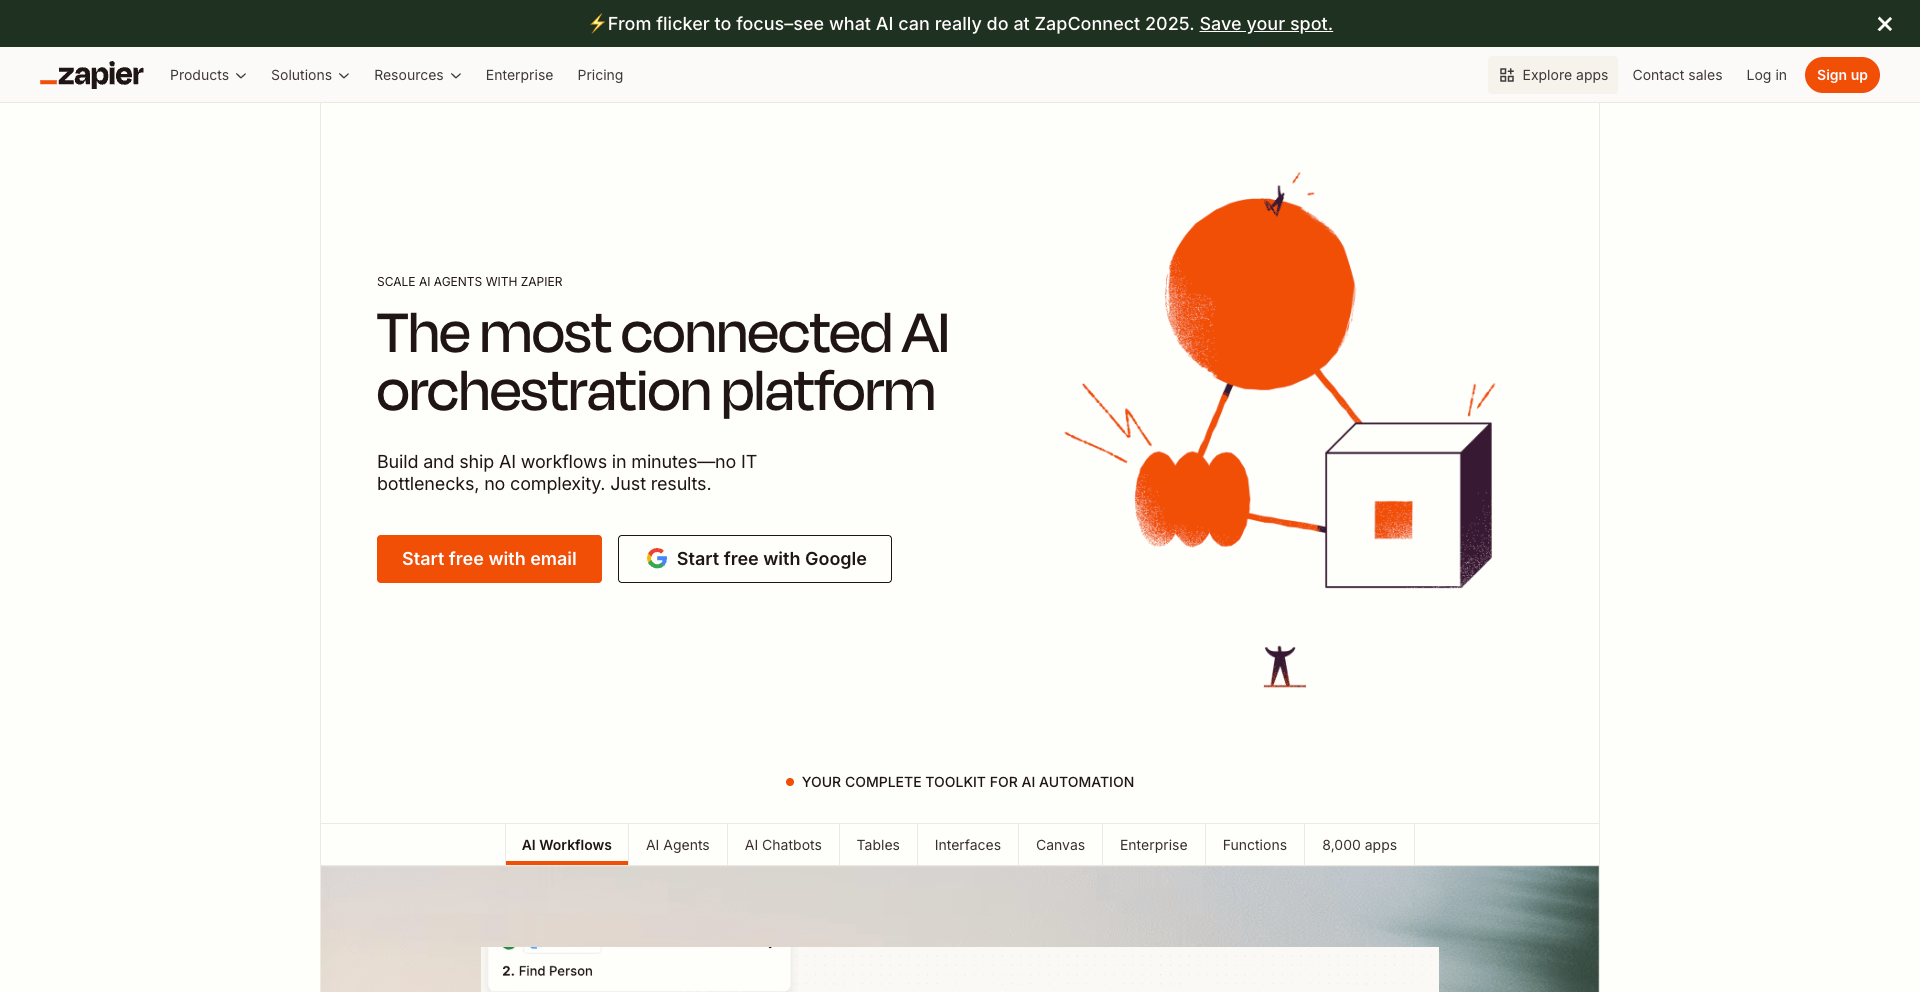Click Start free with email button

489,559
